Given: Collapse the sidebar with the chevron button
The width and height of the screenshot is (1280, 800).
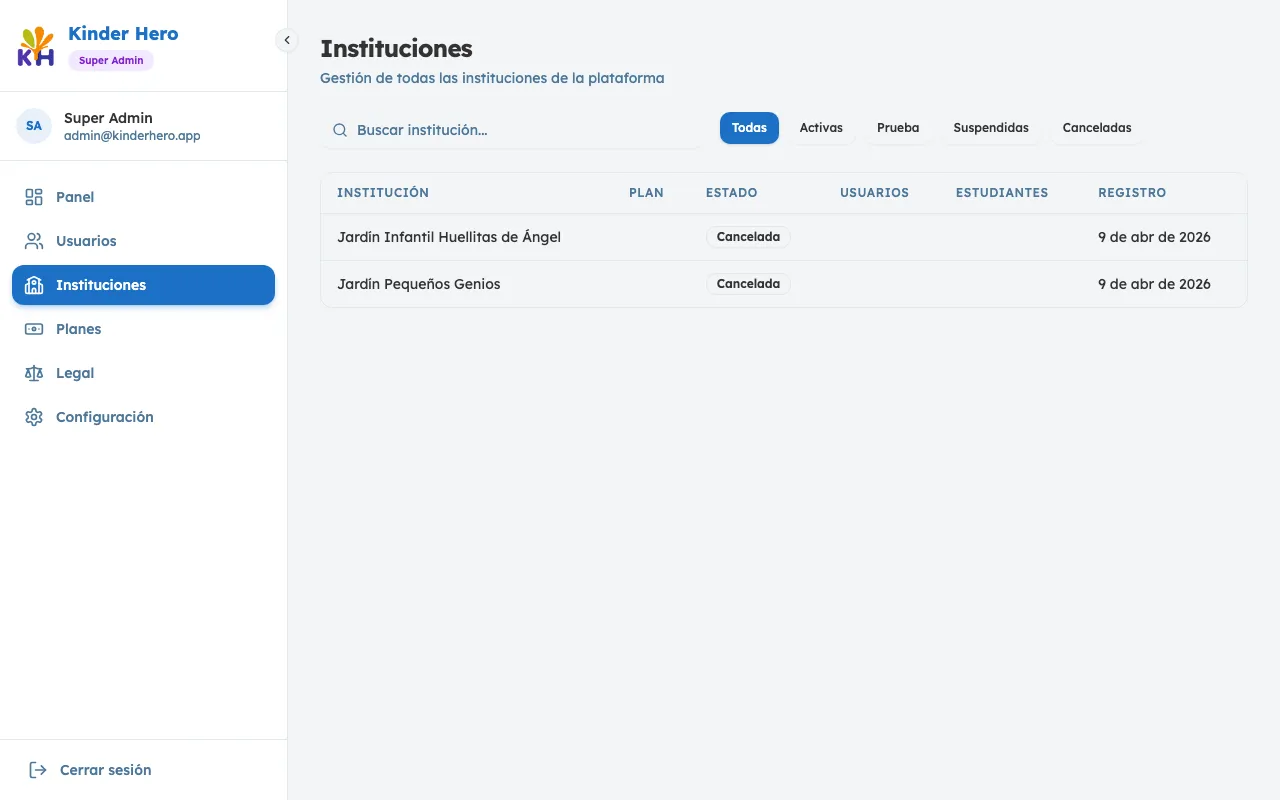Looking at the screenshot, I should tap(287, 40).
